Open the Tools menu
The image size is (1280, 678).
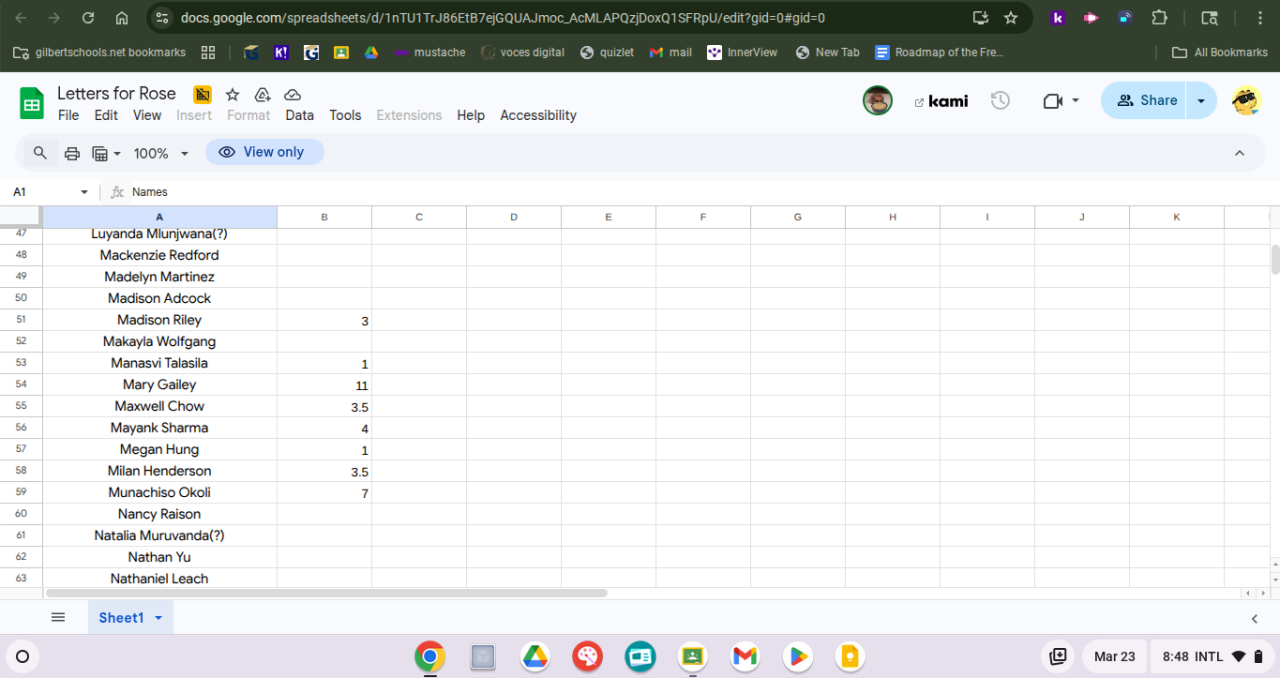(x=345, y=115)
